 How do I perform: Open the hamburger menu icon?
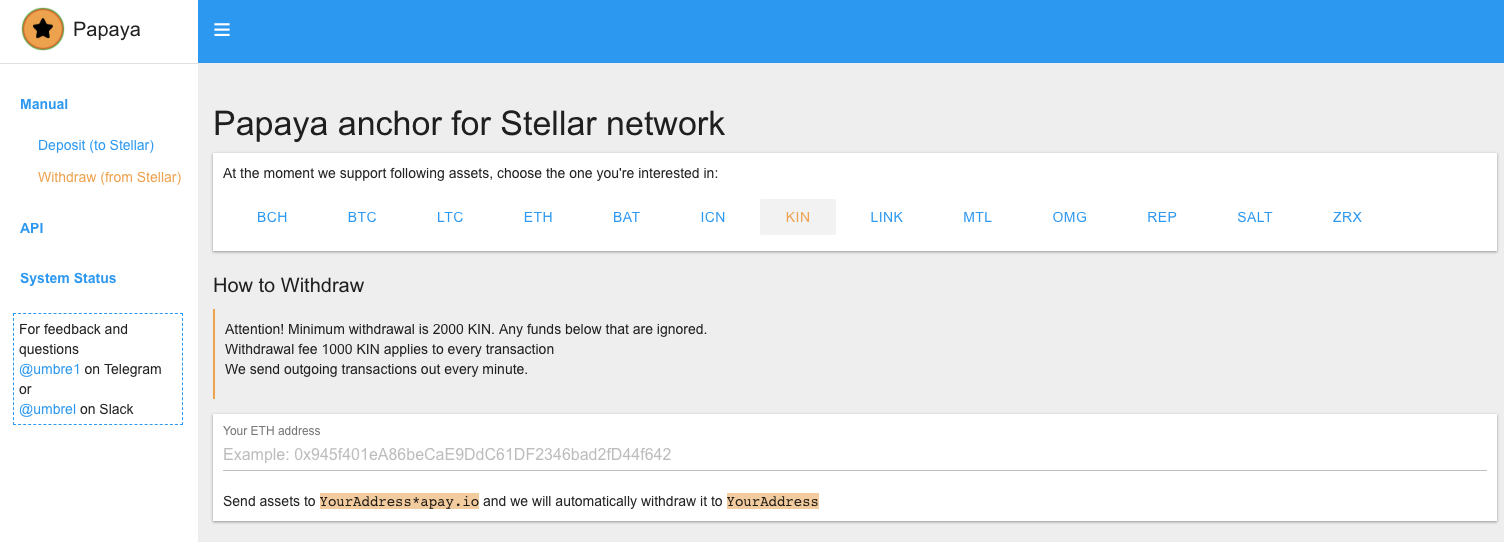coord(222,30)
